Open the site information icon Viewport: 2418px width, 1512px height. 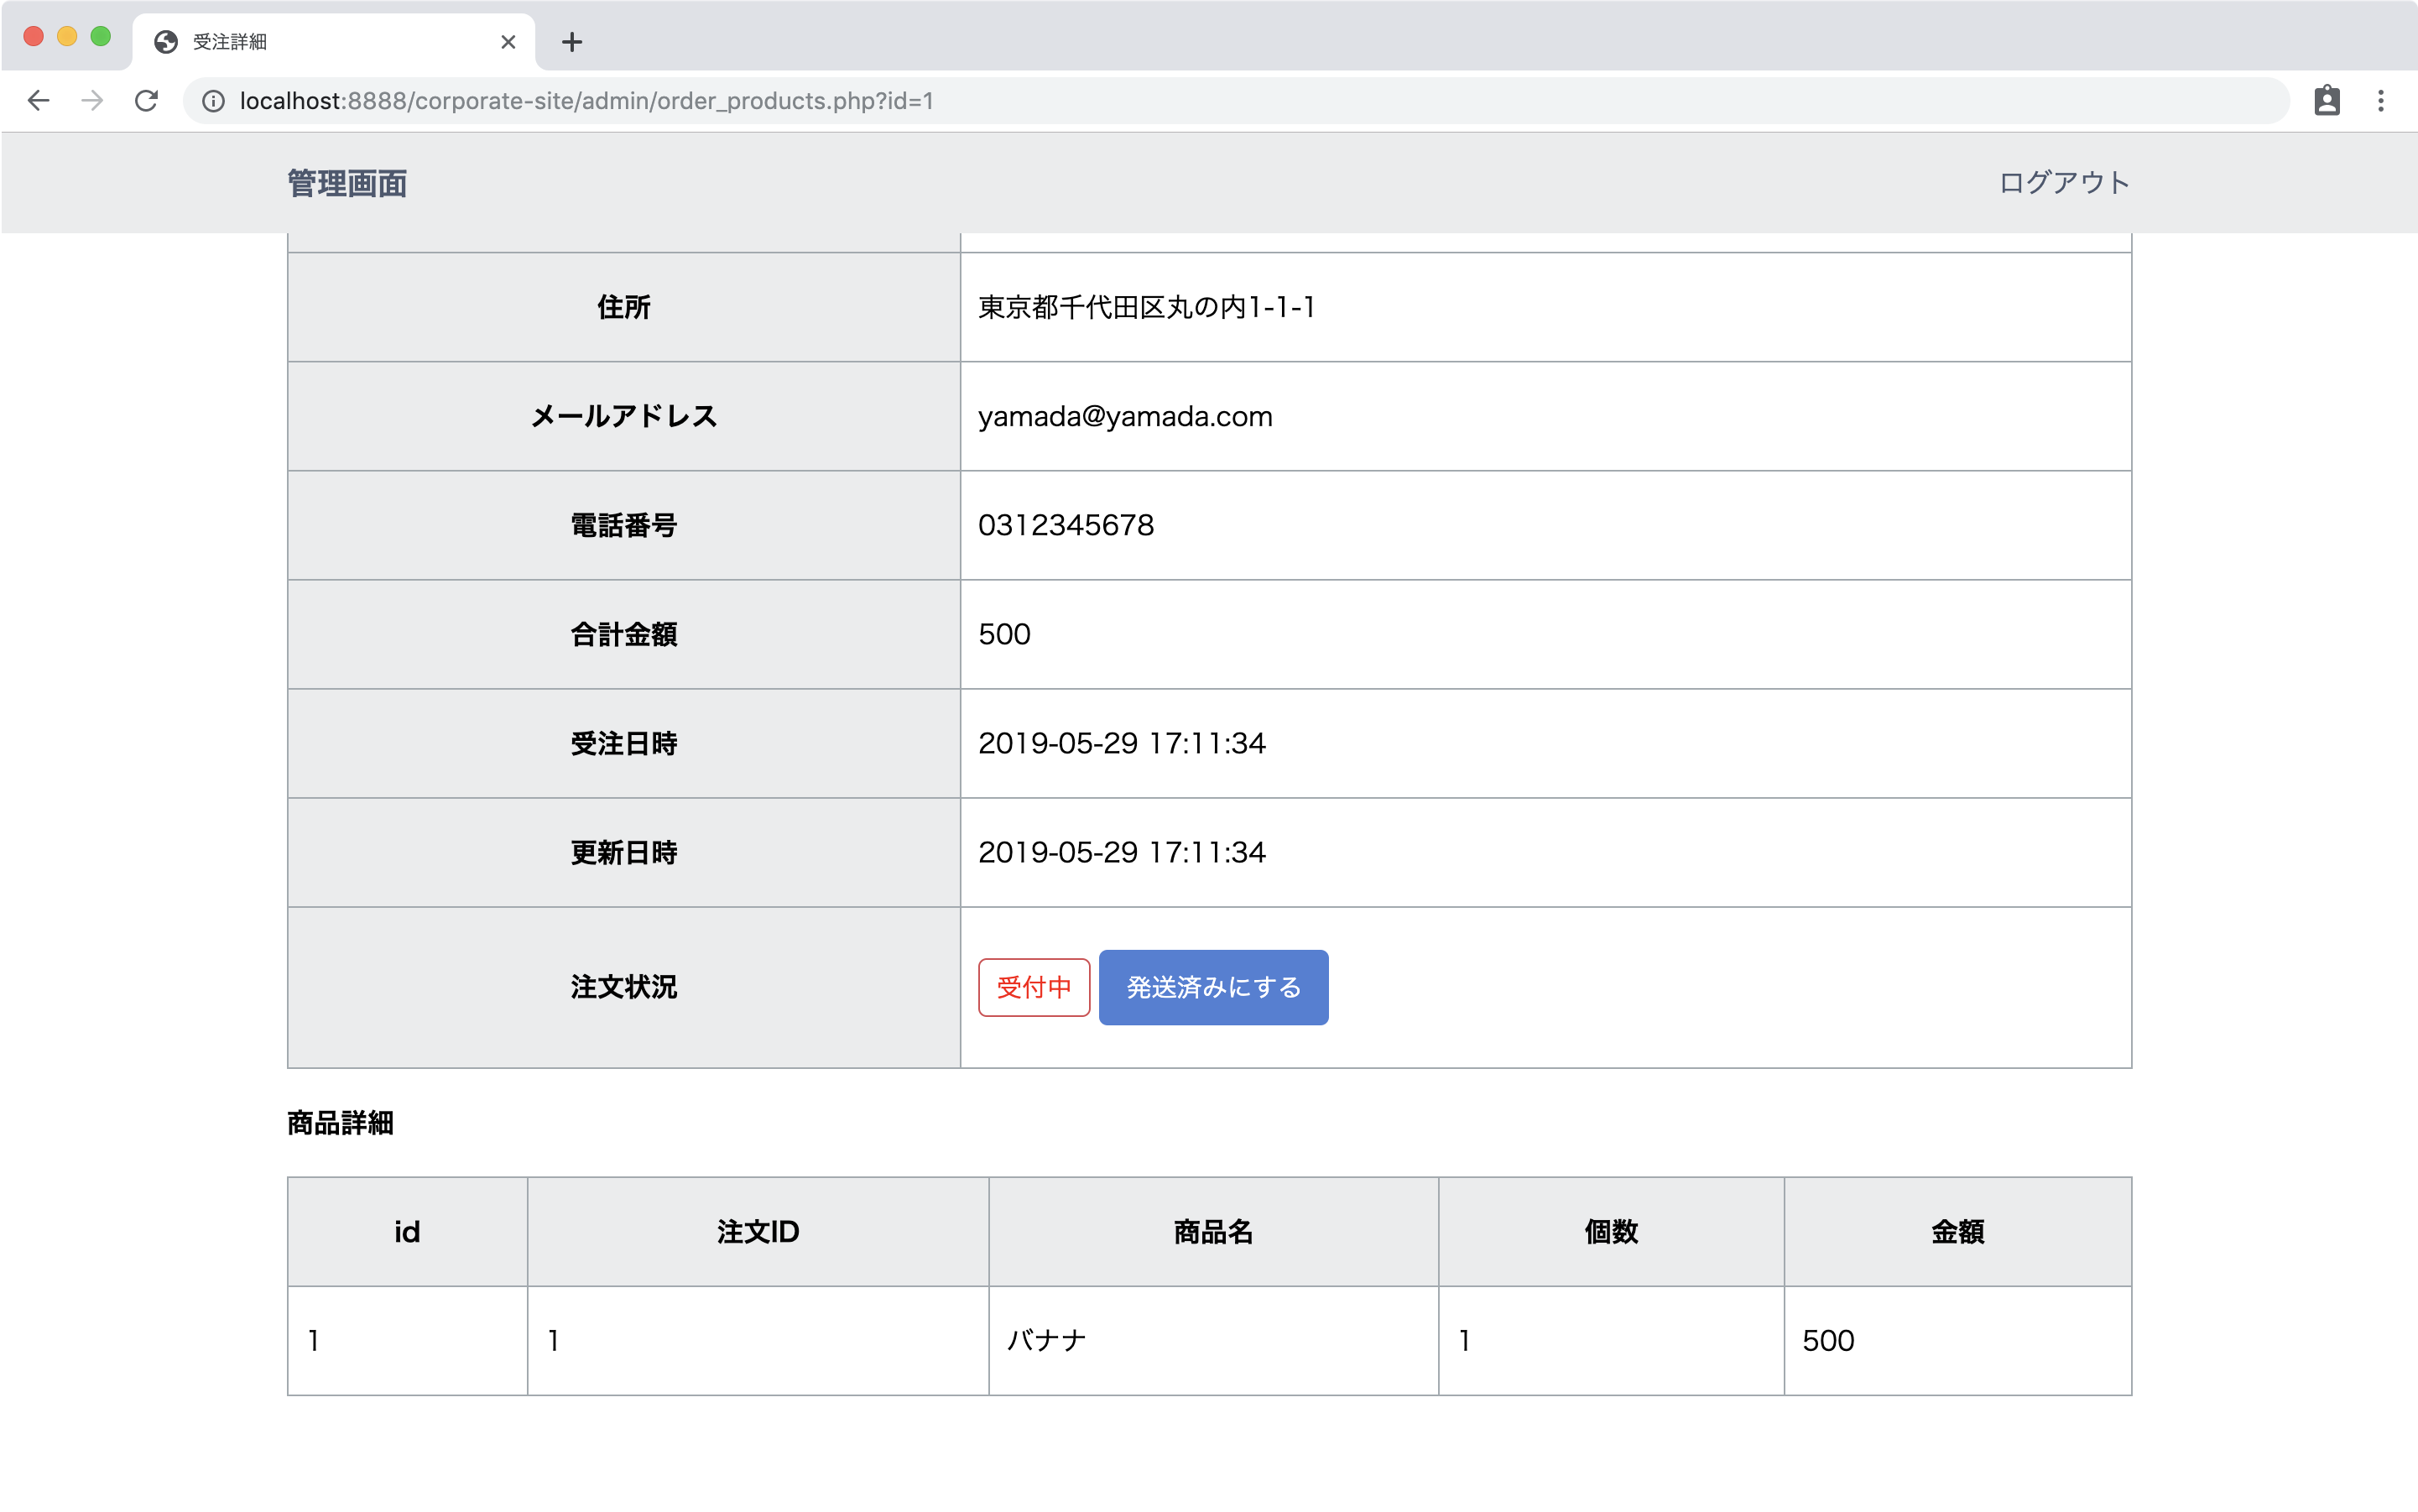coord(213,101)
